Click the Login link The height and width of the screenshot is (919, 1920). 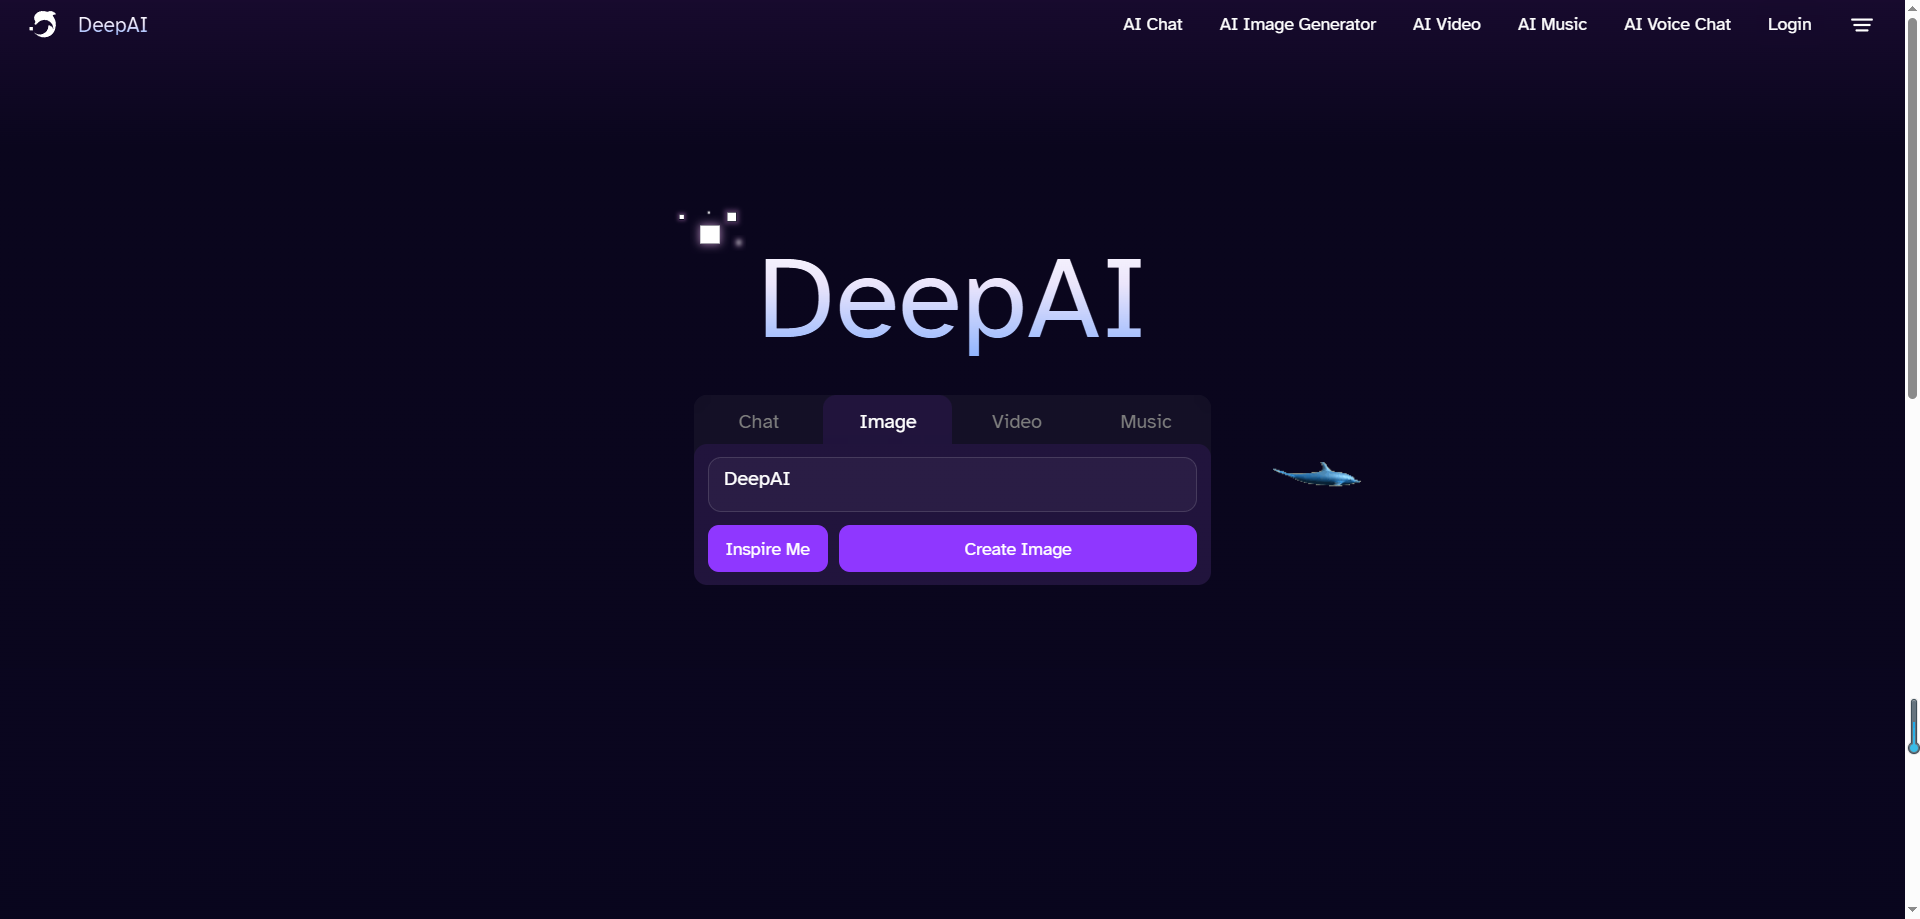click(1789, 24)
